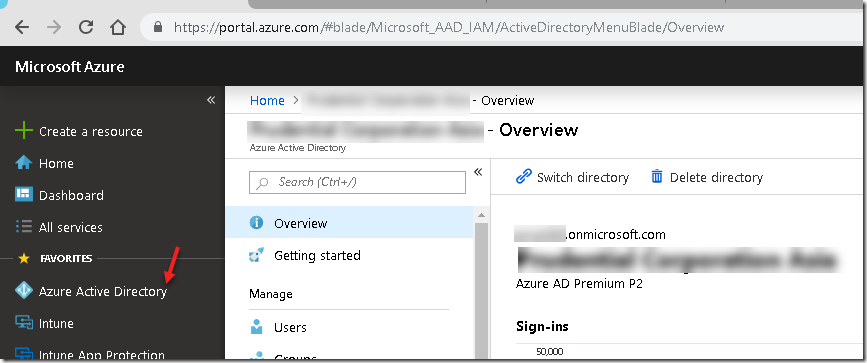Screen dimensions: 867x363
Task: Collapse the directory menu blade
Action: pos(478,172)
